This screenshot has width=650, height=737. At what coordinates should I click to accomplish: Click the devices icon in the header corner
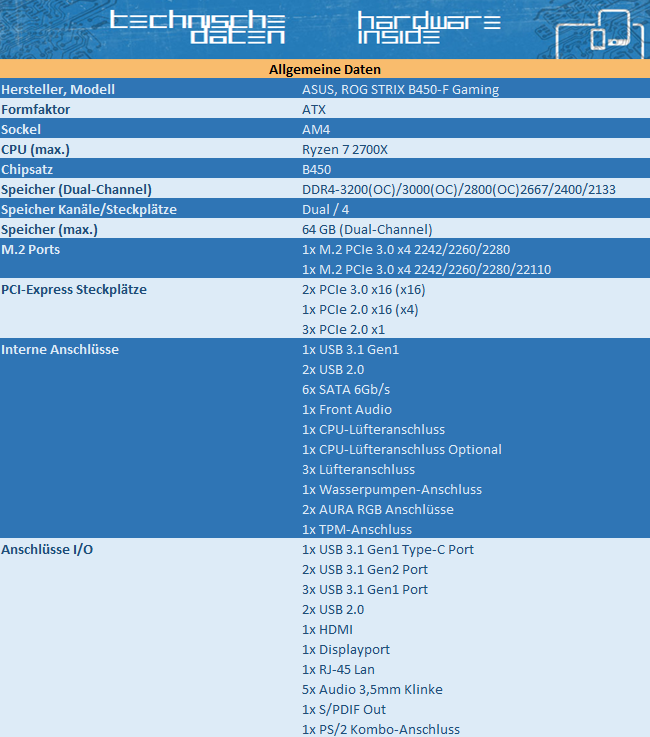point(602,35)
